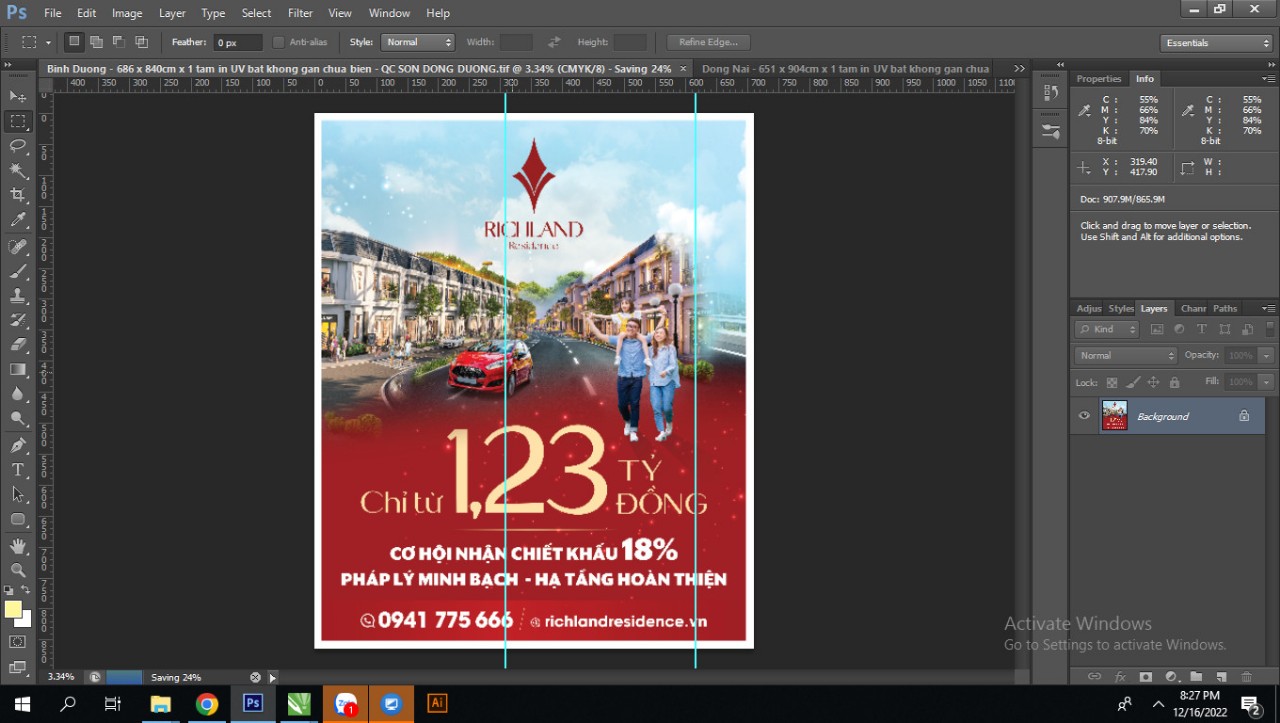Open the Layers panel flyout menu
Viewport: 1280px width, 723px height.
[1268, 308]
